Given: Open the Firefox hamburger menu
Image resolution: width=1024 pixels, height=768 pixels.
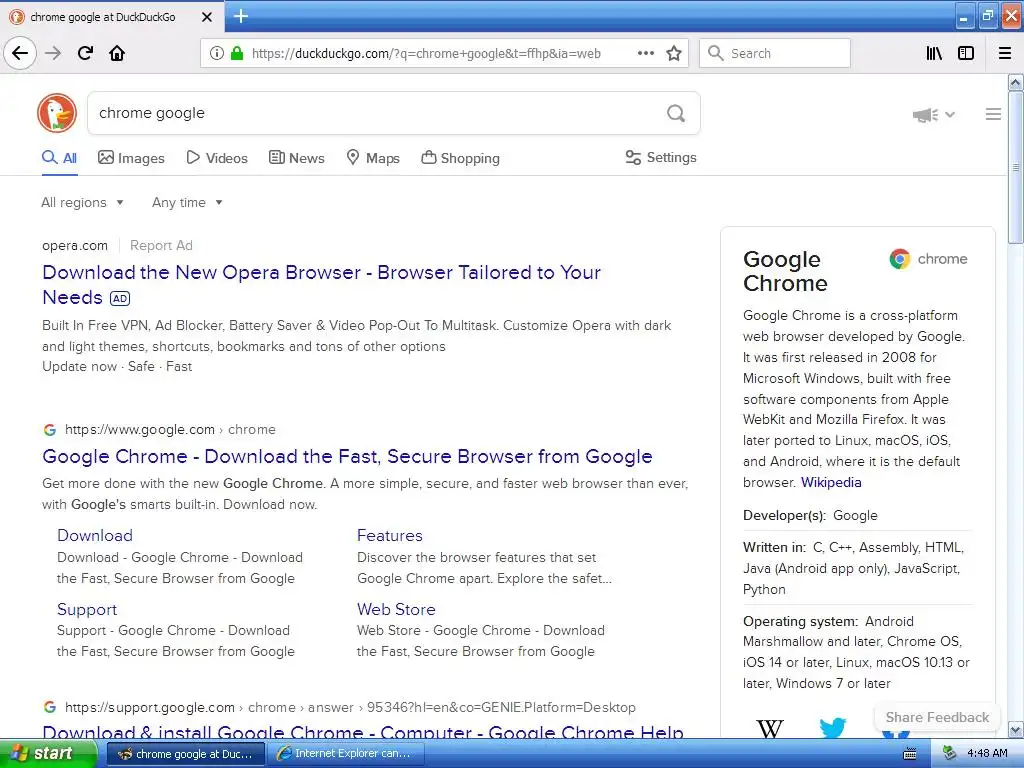Looking at the screenshot, I should [1005, 53].
